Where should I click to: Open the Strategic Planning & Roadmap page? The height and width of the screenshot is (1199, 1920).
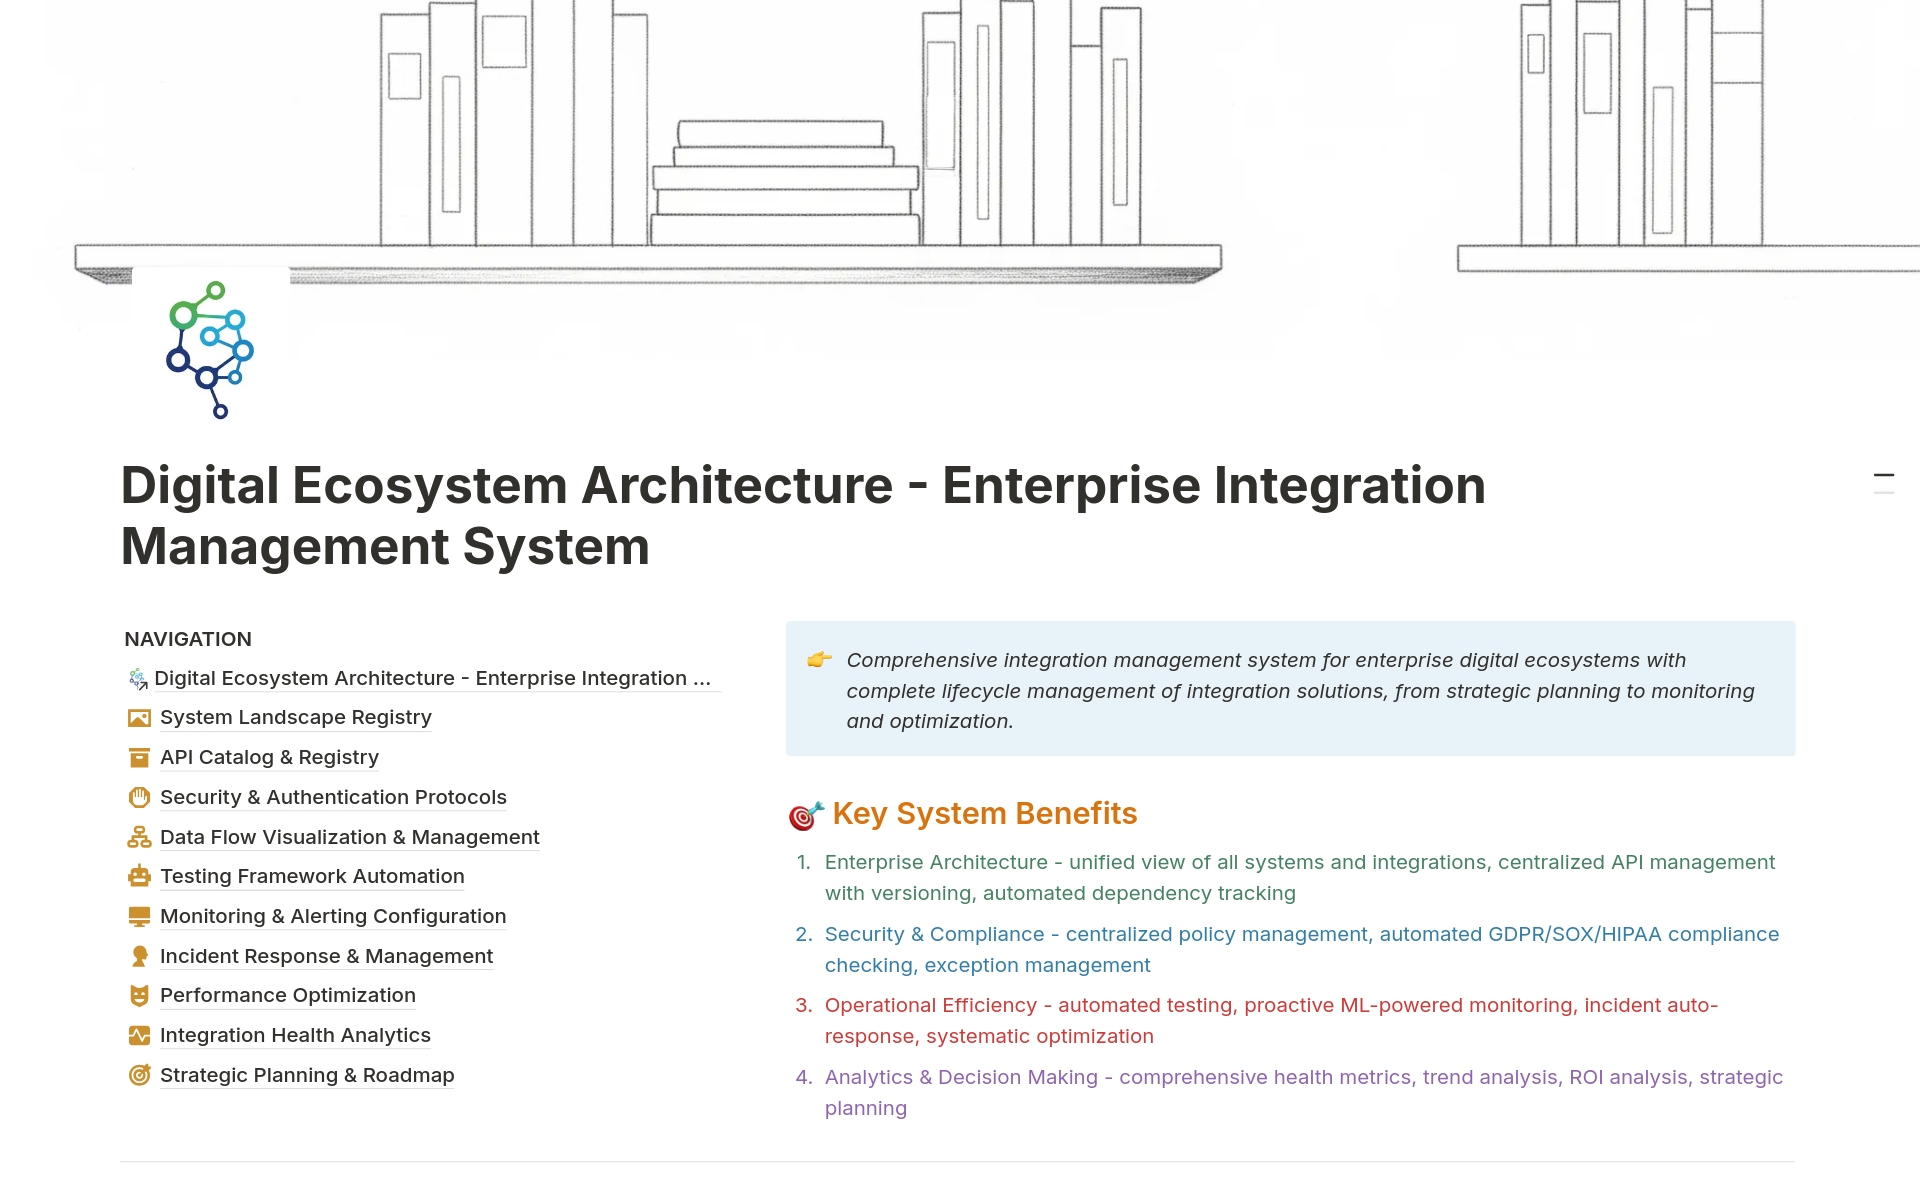point(307,1076)
